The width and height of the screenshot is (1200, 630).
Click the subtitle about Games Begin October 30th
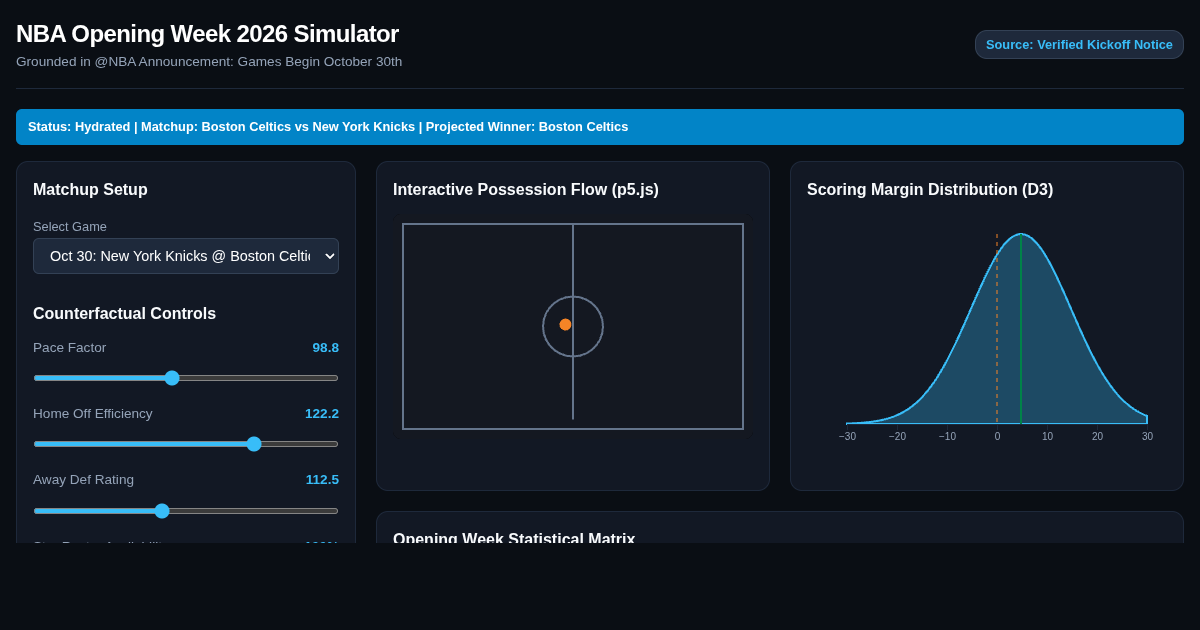tap(209, 62)
